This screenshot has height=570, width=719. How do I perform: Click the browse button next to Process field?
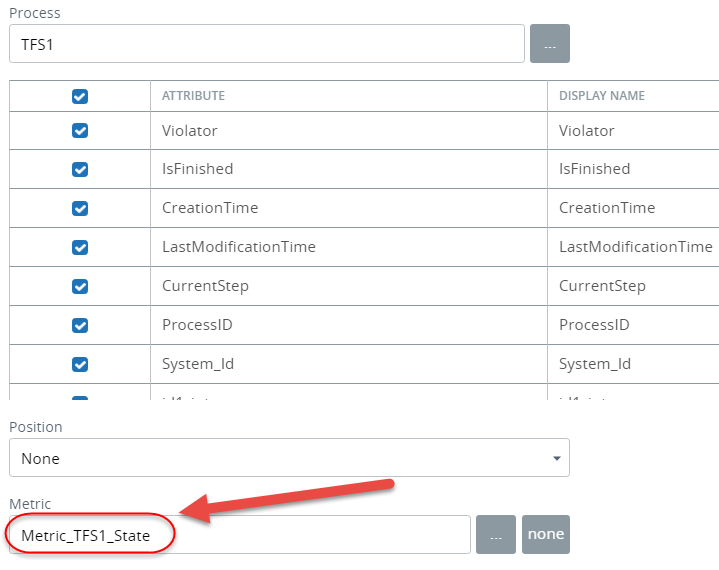[x=549, y=44]
